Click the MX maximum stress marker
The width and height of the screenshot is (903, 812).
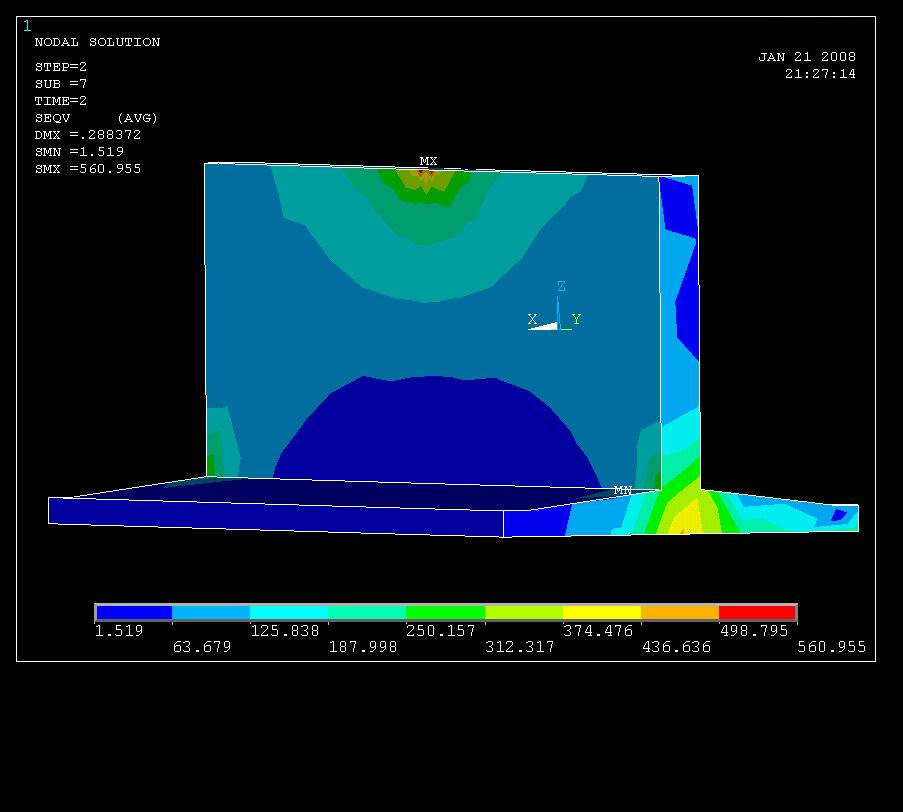[428, 161]
